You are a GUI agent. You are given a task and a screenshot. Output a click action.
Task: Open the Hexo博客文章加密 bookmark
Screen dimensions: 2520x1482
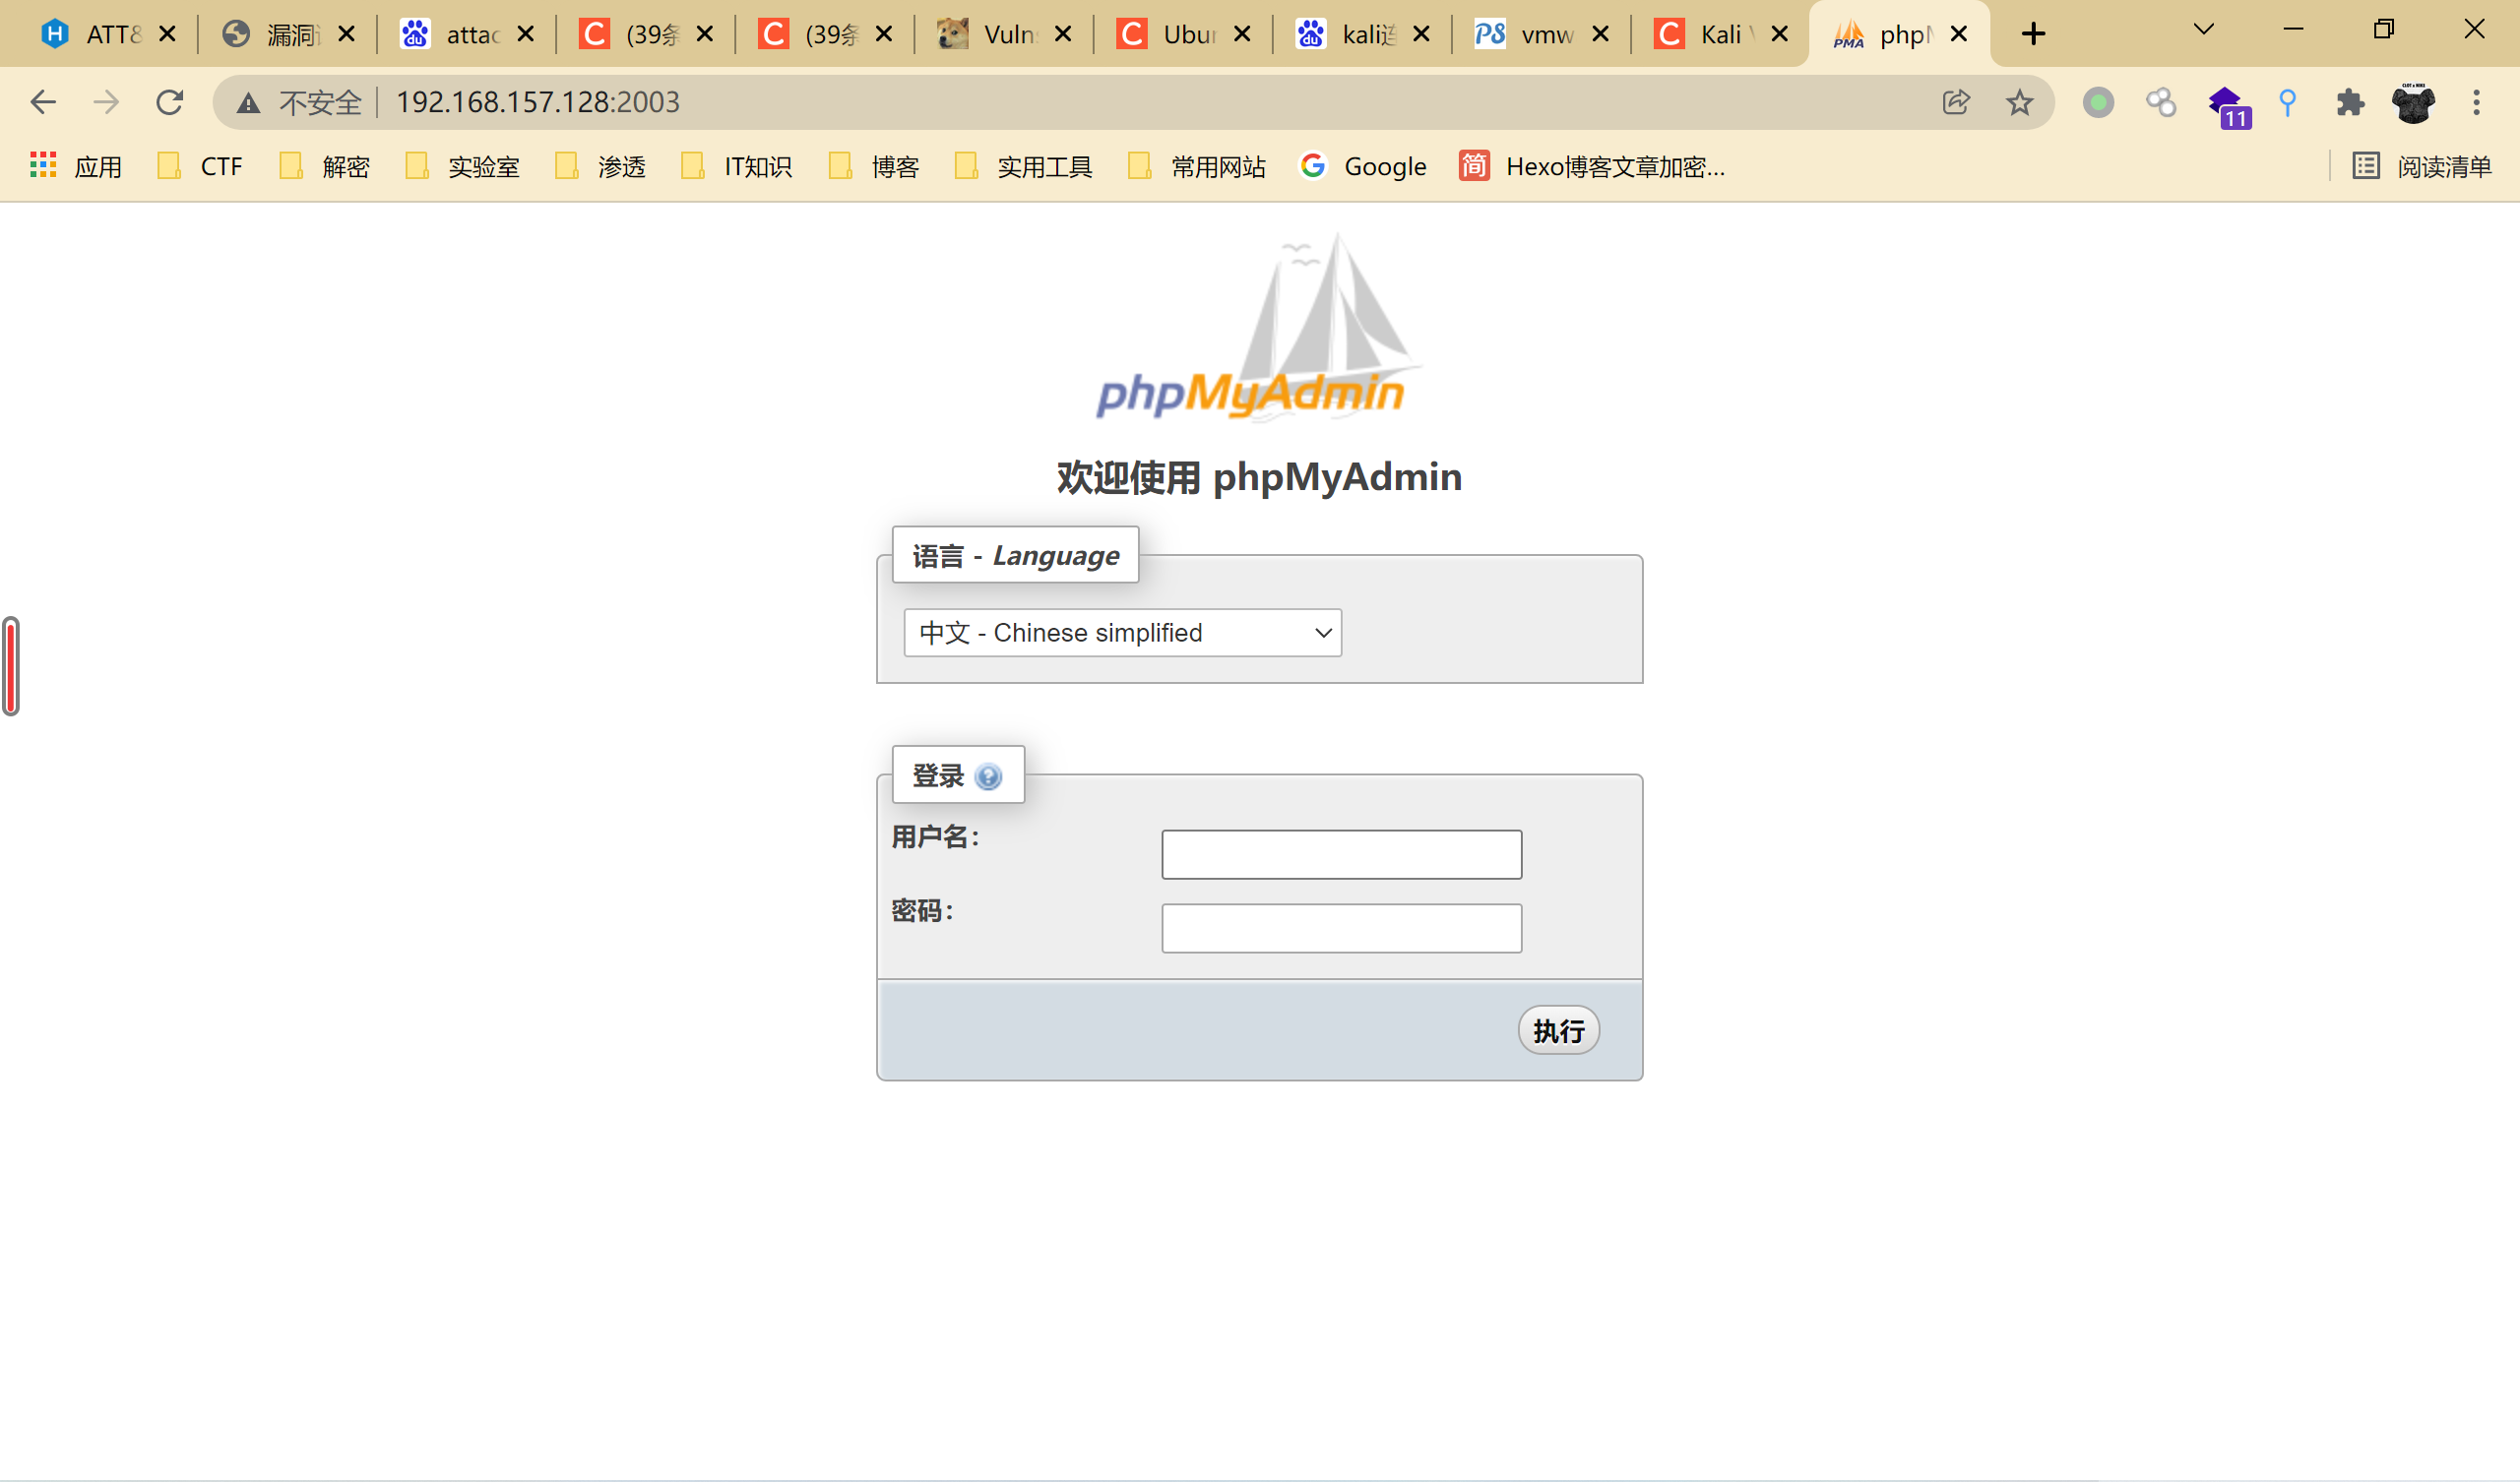pos(1592,166)
